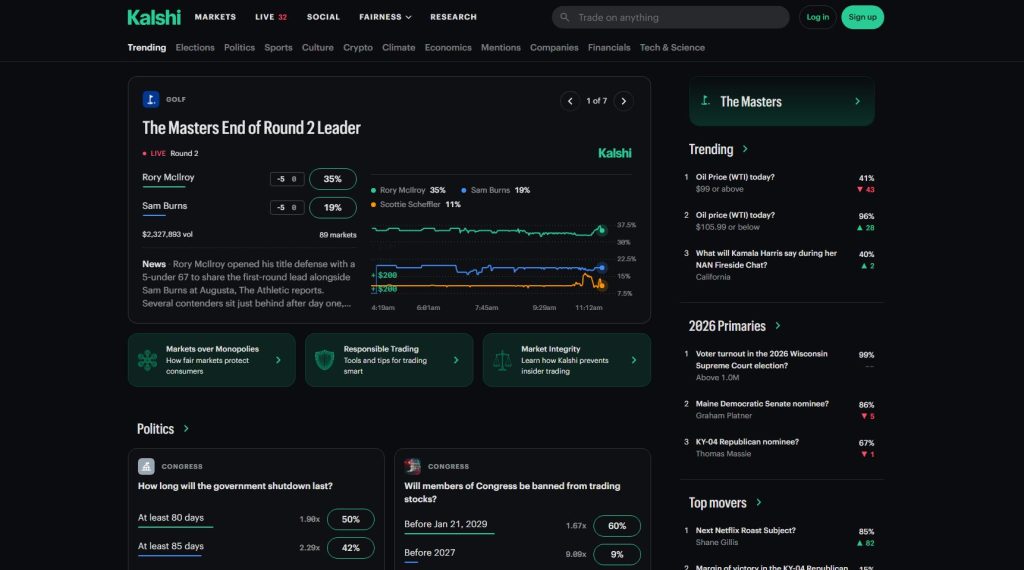The width and height of the screenshot is (1024, 570).
Task: Click Congress flag icon on stock trading card
Action: (412, 466)
